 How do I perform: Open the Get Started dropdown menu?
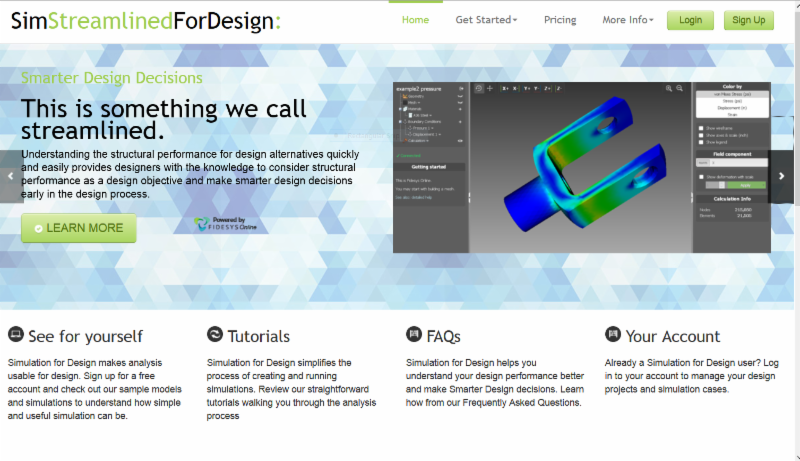coord(486,20)
